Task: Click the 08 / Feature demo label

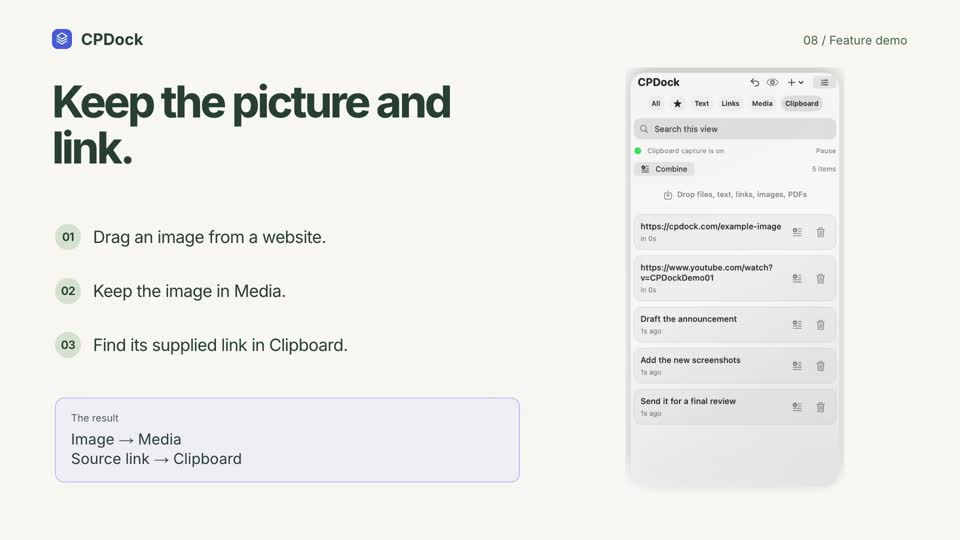Action: pyautogui.click(x=855, y=40)
